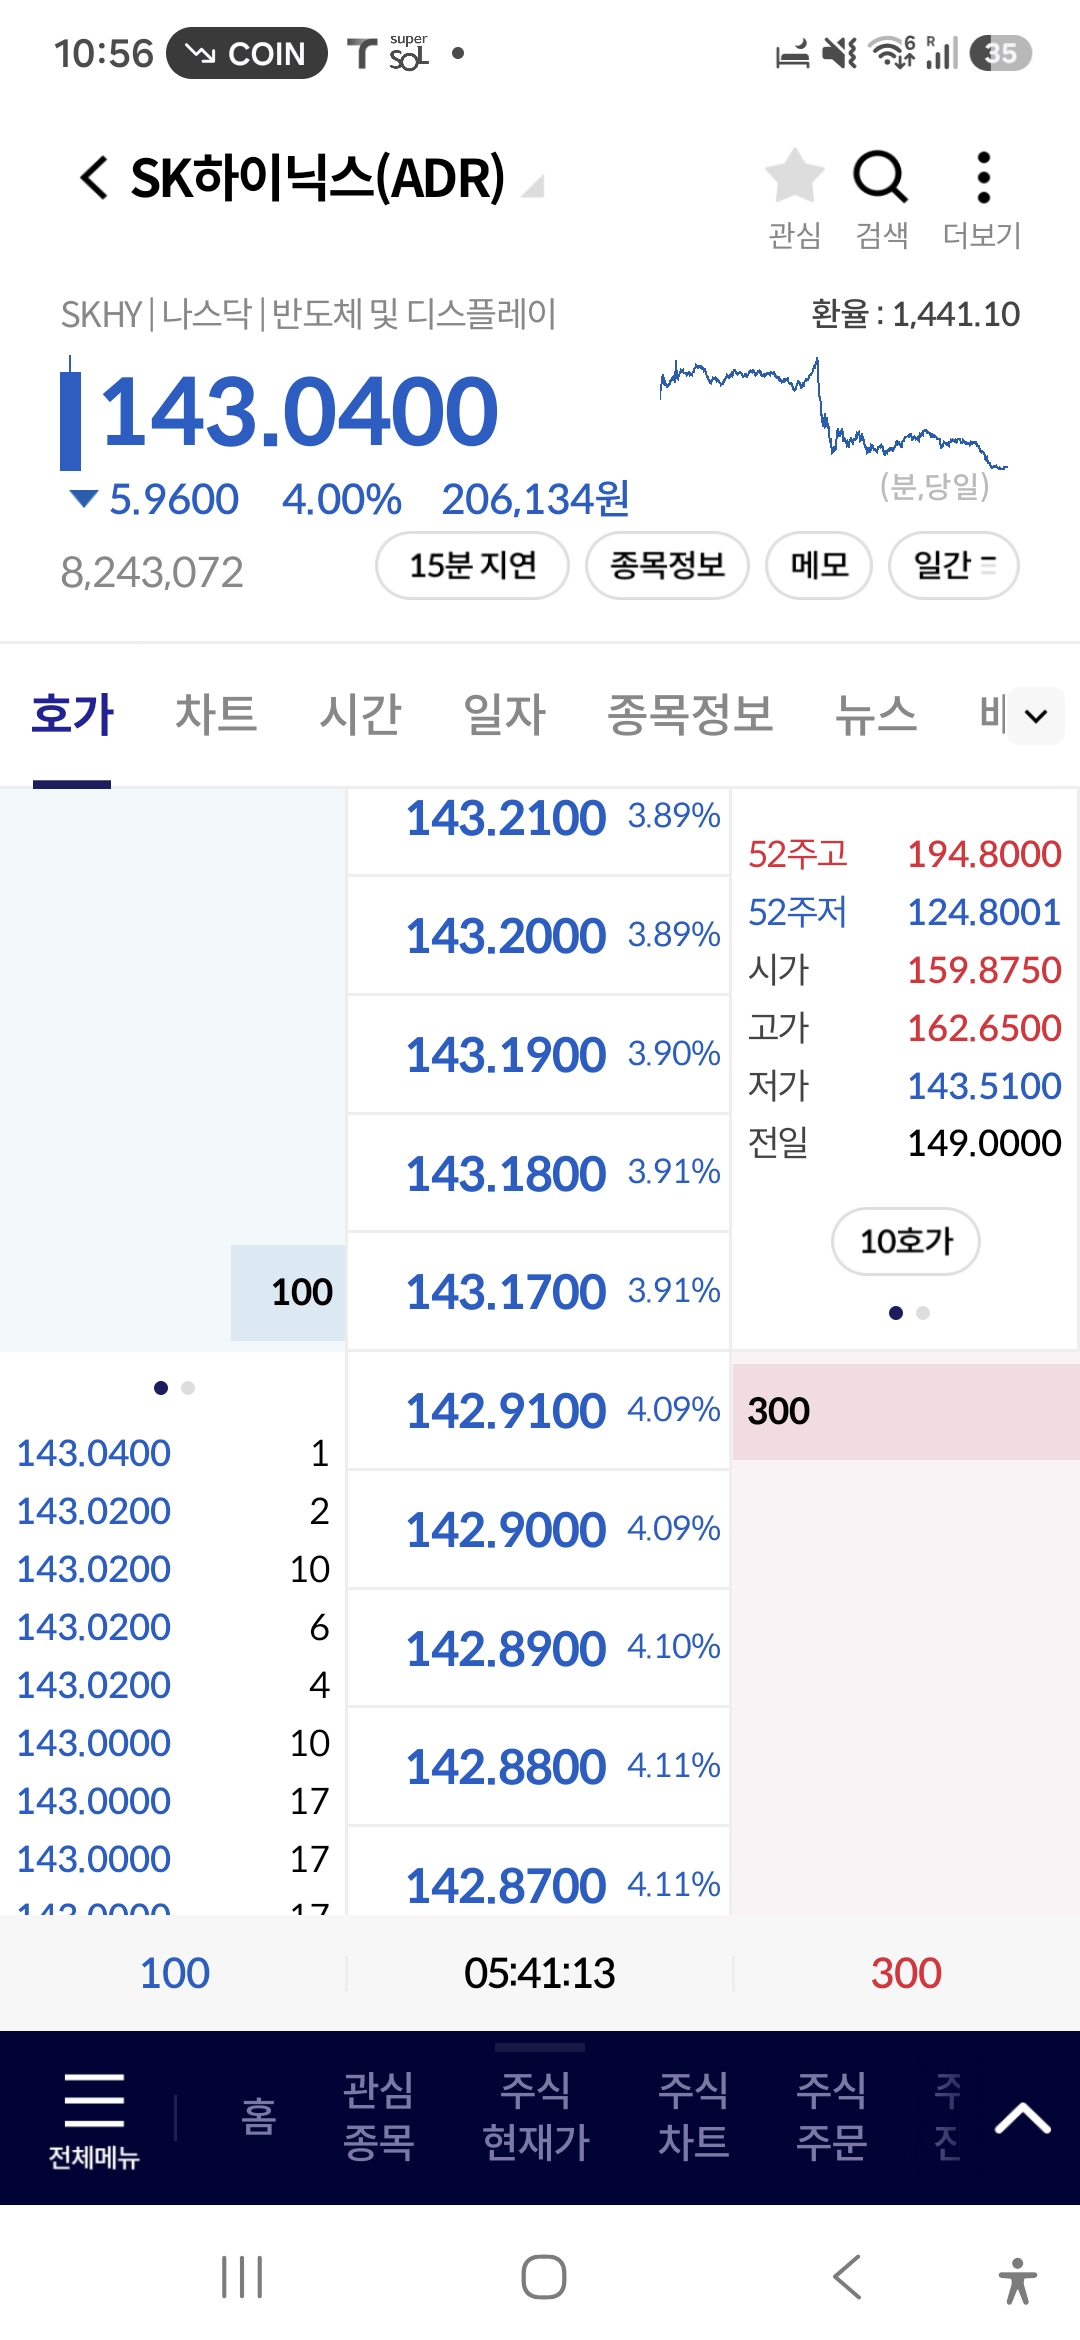Tap the current price 143.0400 headline
Image resolution: width=1080 pixels, height=2340 pixels.
coord(298,411)
